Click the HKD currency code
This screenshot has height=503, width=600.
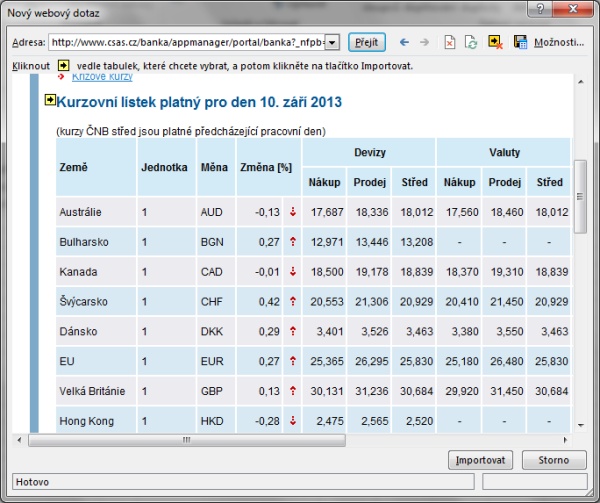[x=212, y=421]
